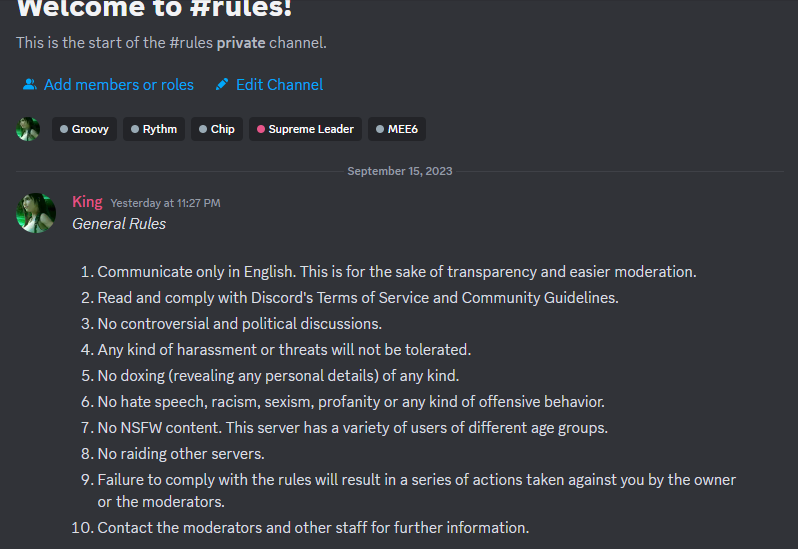Click the "Yesterday at 11:27 PM" timestamp

[x=165, y=203]
